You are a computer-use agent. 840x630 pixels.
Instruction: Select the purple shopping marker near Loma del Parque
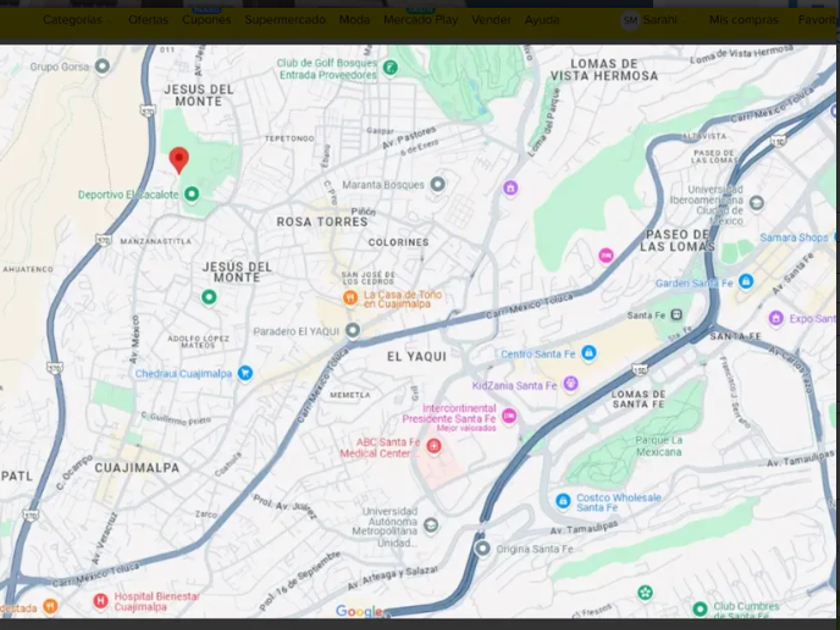(511, 188)
